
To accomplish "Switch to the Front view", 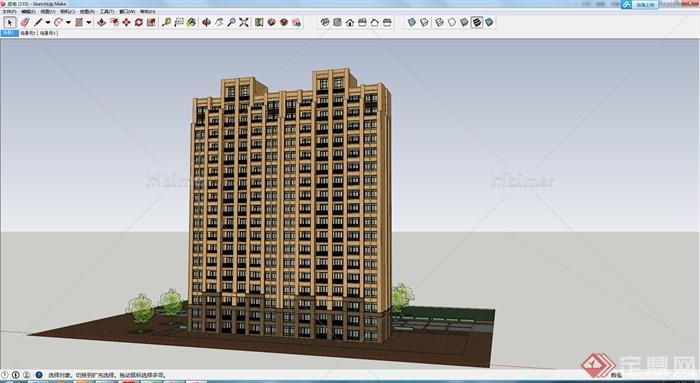I will [350, 22].
